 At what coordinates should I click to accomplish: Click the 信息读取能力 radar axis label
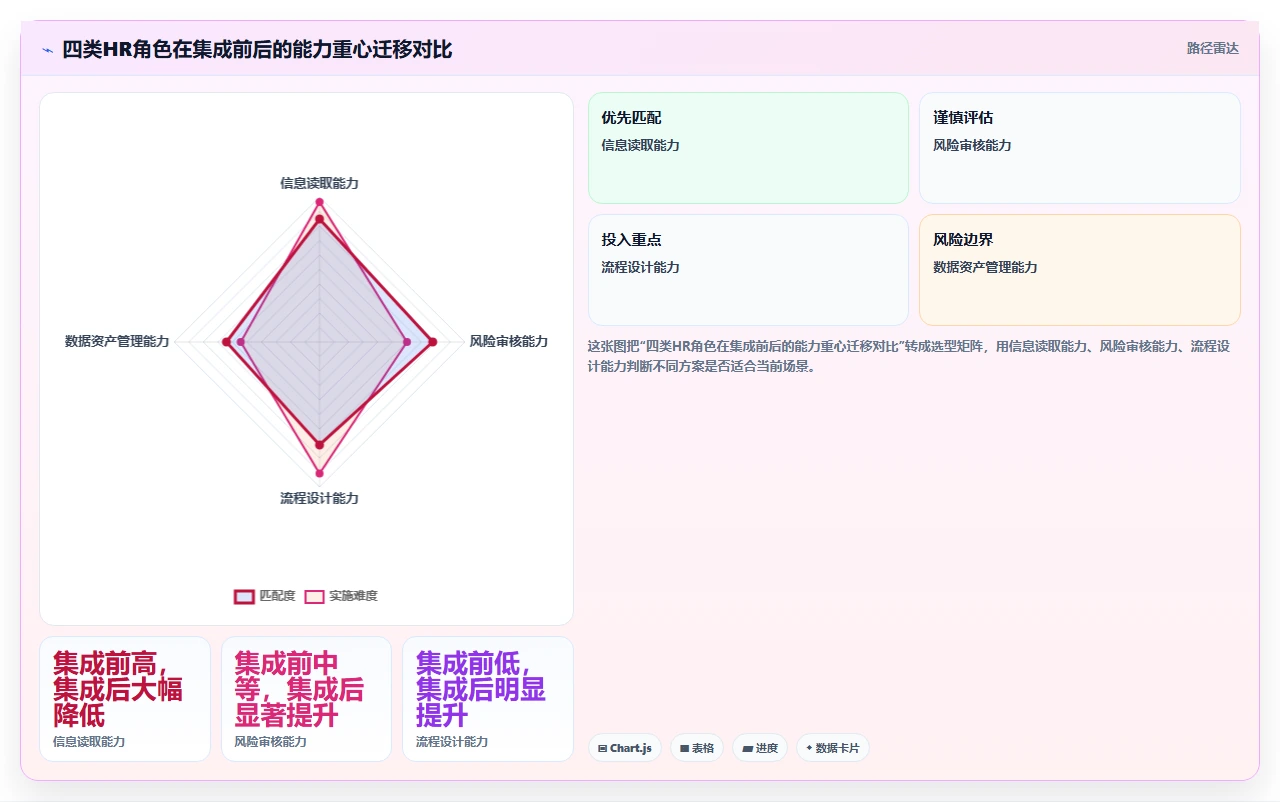coord(319,183)
